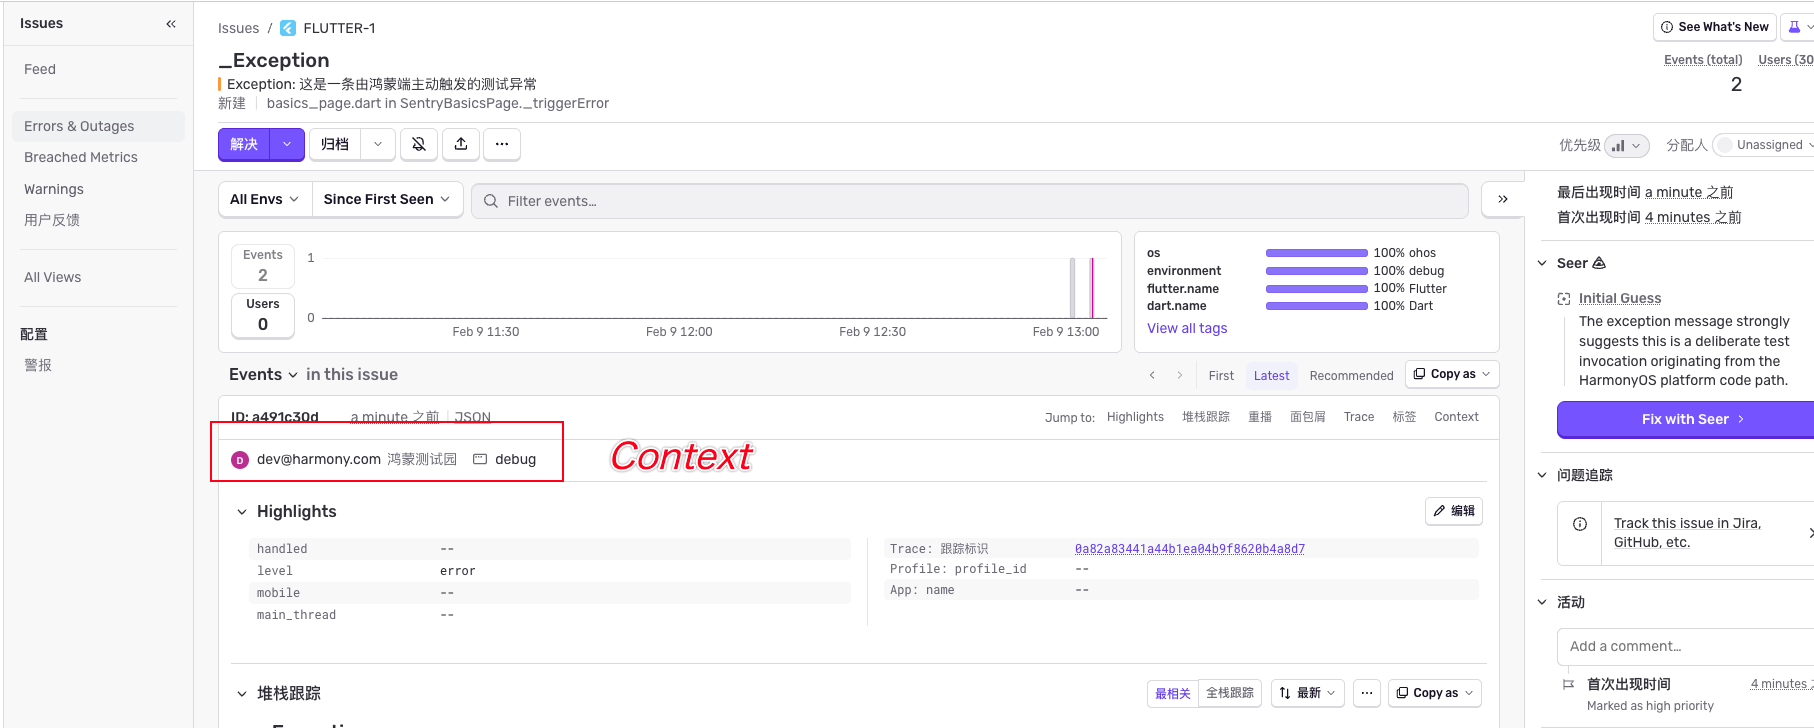Jump to 堆栈跟踪 stack trace link
Viewport: 1814px width, 728px height.
1206,417
